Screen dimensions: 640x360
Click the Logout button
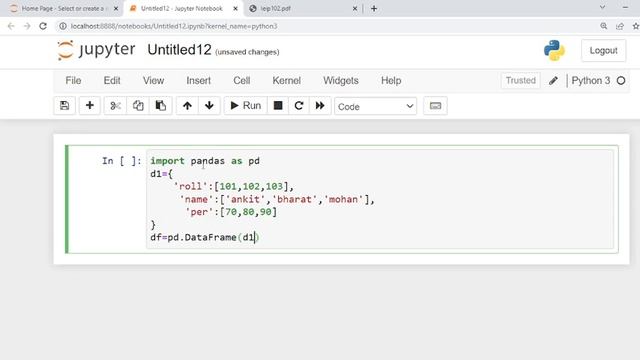point(603,51)
